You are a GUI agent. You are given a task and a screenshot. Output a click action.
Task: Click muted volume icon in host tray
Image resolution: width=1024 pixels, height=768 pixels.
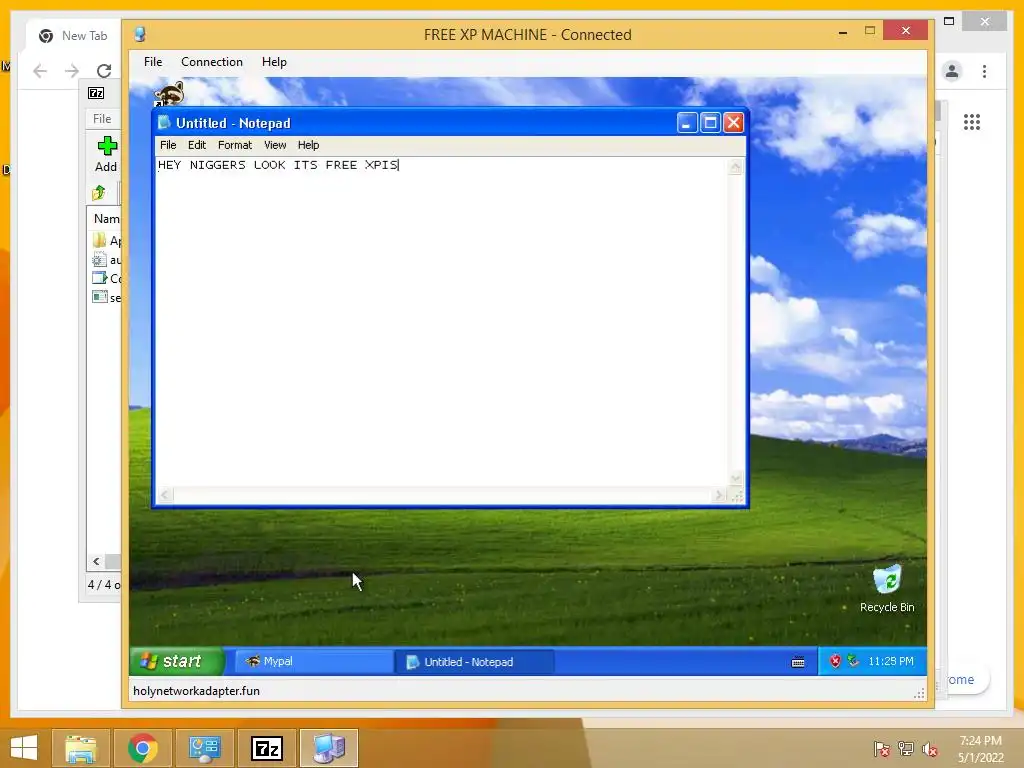click(x=930, y=749)
